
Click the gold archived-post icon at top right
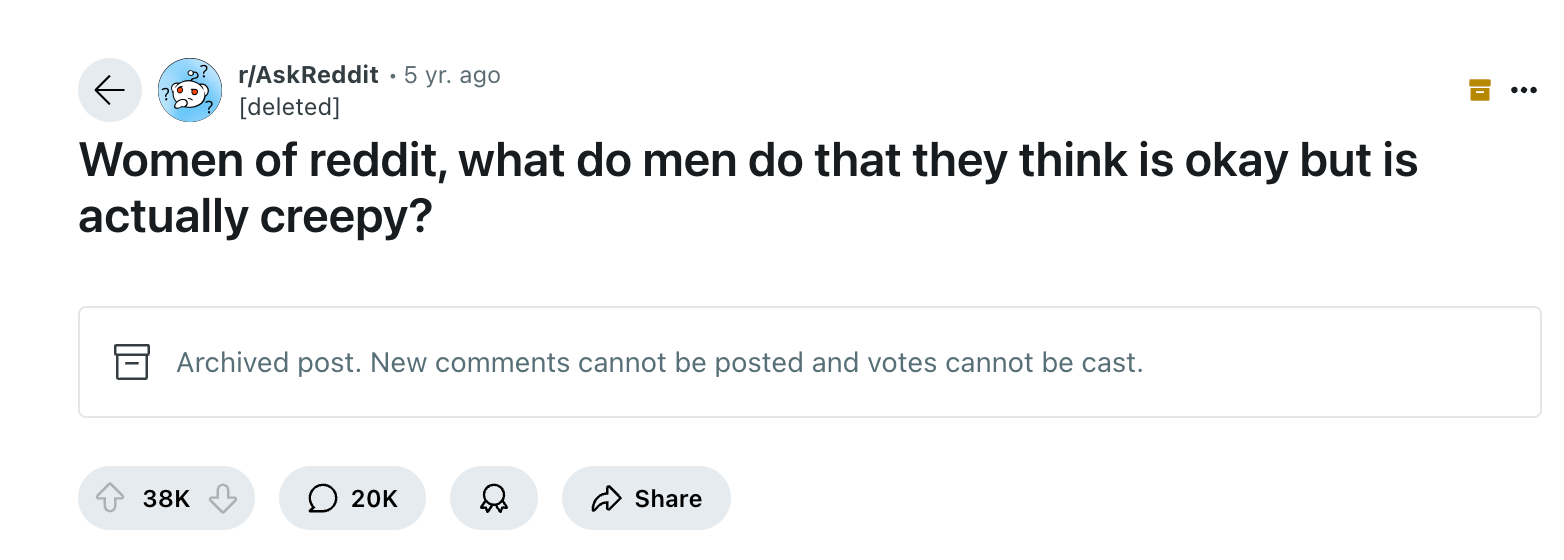(1479, 90)
